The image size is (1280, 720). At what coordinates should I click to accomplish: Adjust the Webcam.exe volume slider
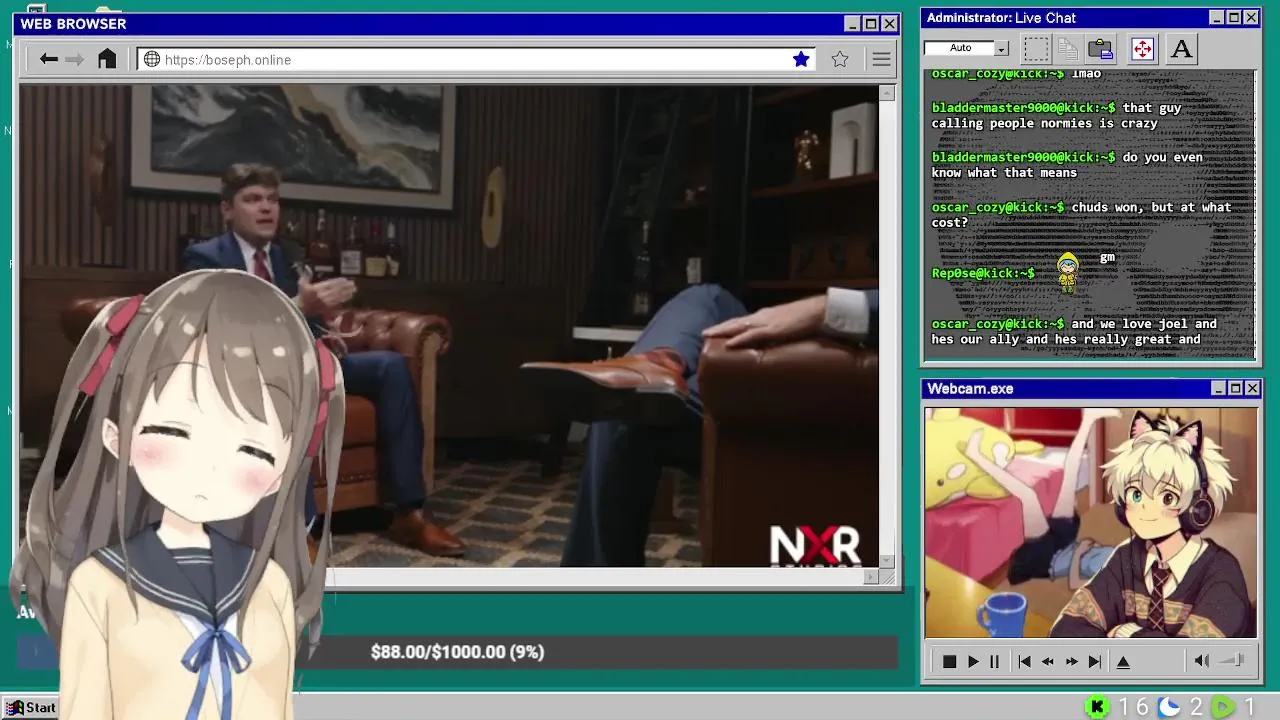click(1234, 660)
